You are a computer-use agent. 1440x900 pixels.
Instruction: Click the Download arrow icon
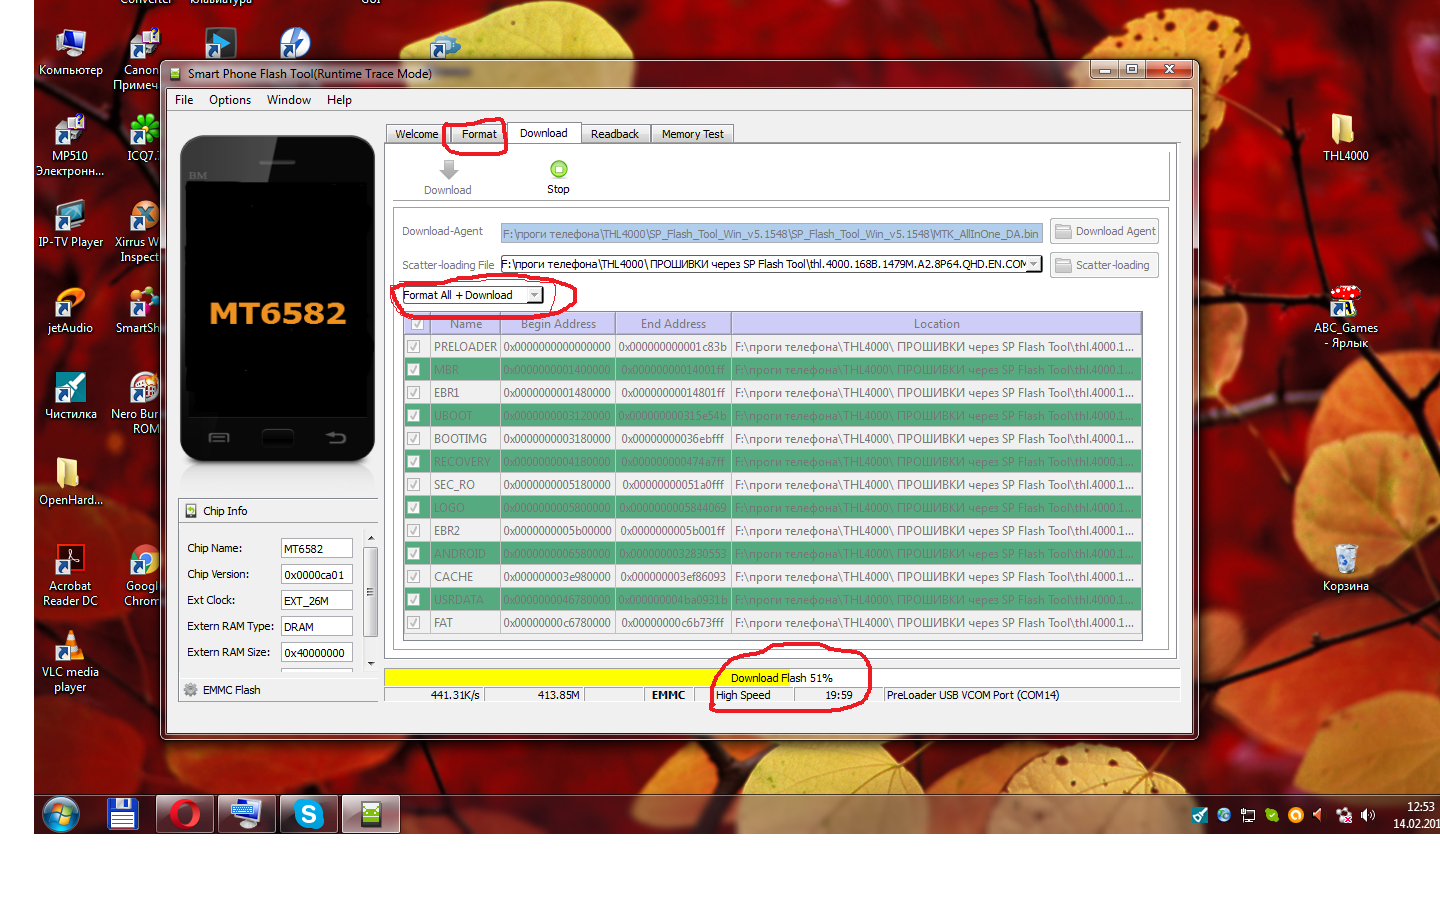[448, 170]
